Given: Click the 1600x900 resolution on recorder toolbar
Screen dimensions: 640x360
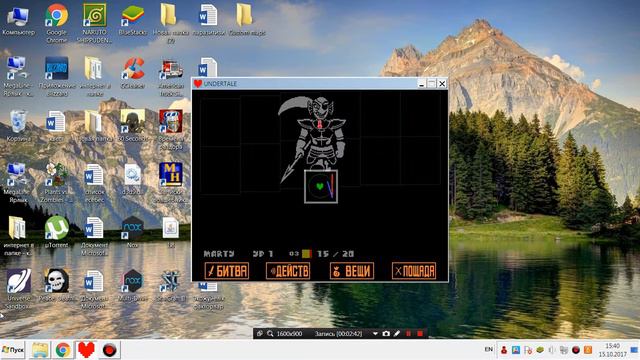Looking at the screenshot, I should 289,333.
